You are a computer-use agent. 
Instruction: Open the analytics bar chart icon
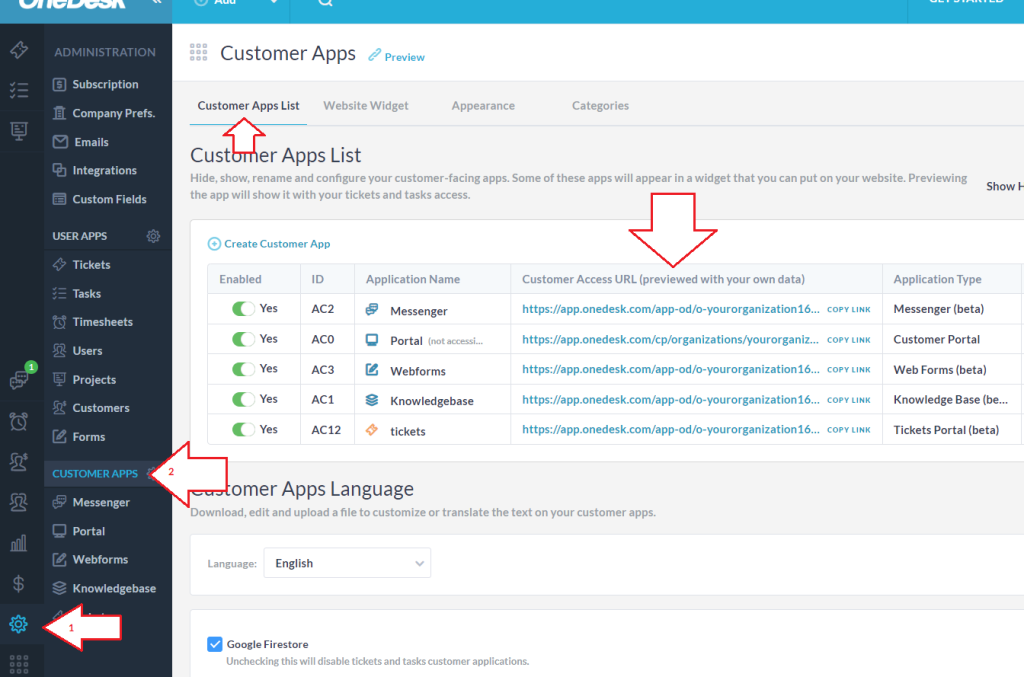18,543
